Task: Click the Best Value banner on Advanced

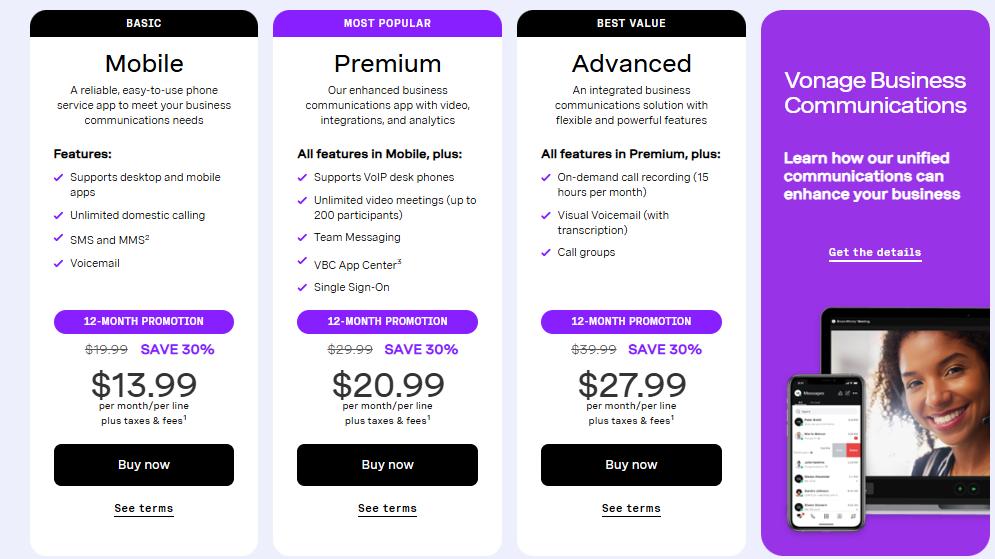Action: pyautogui.click(x=631, y=23)
